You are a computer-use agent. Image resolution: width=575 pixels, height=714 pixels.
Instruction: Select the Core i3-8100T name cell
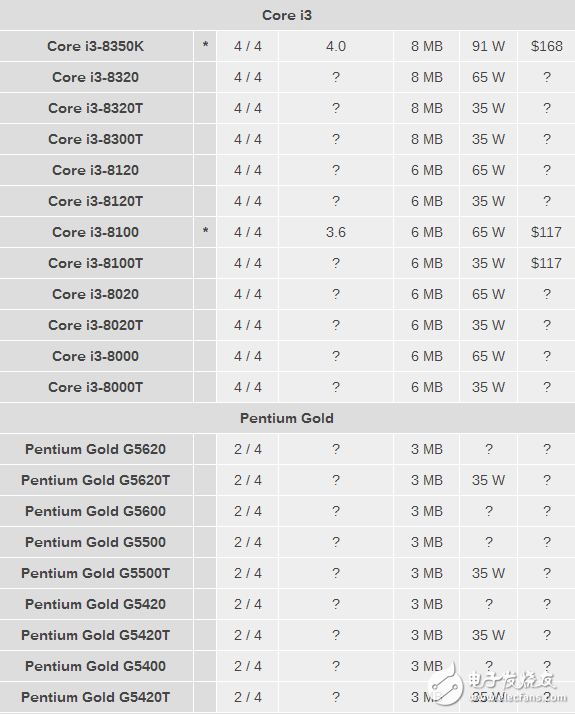pyautogui.click(x=96, y=263)
